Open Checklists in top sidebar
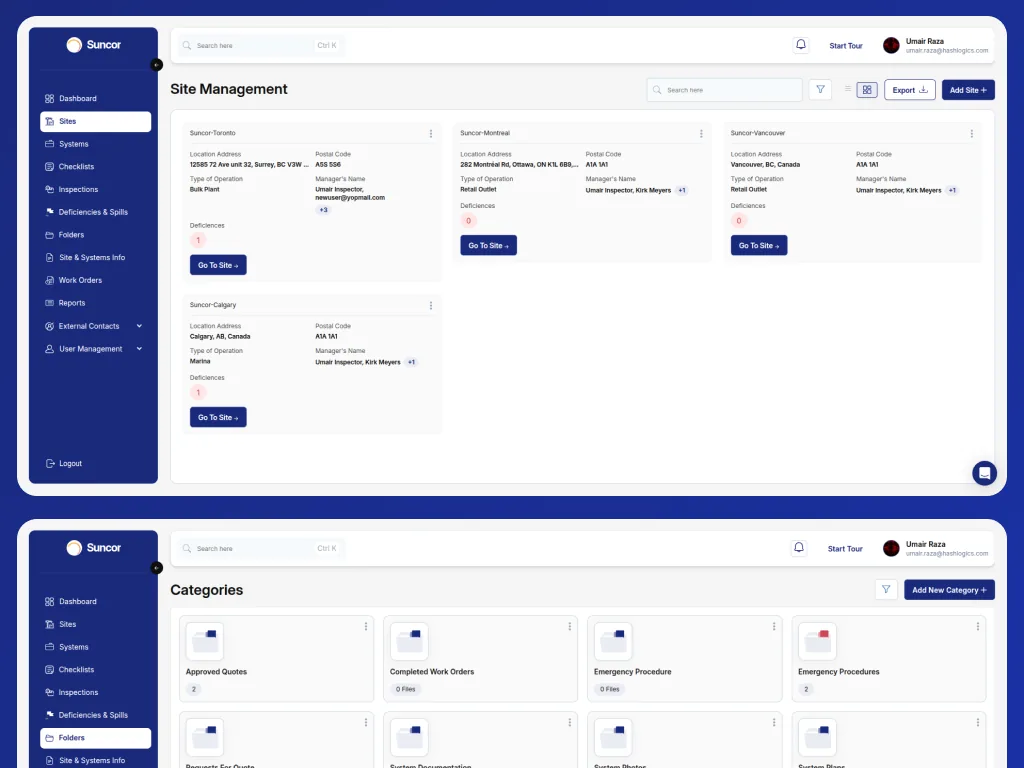This screenshot has height=768, width=1024. point(95,167)
